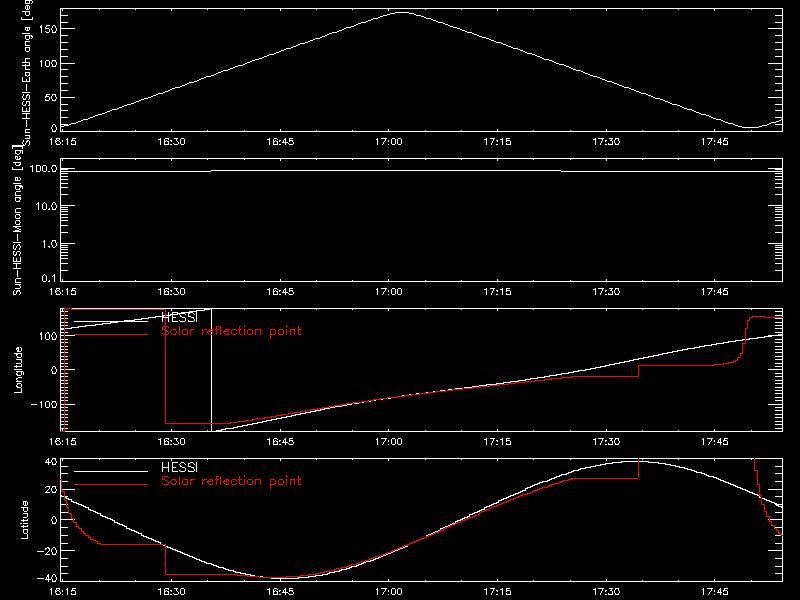The width and height of the screenshot is (800, 600).
Task: Click '17:45' time label under Earth angle plot
Action: click(715, 142)
